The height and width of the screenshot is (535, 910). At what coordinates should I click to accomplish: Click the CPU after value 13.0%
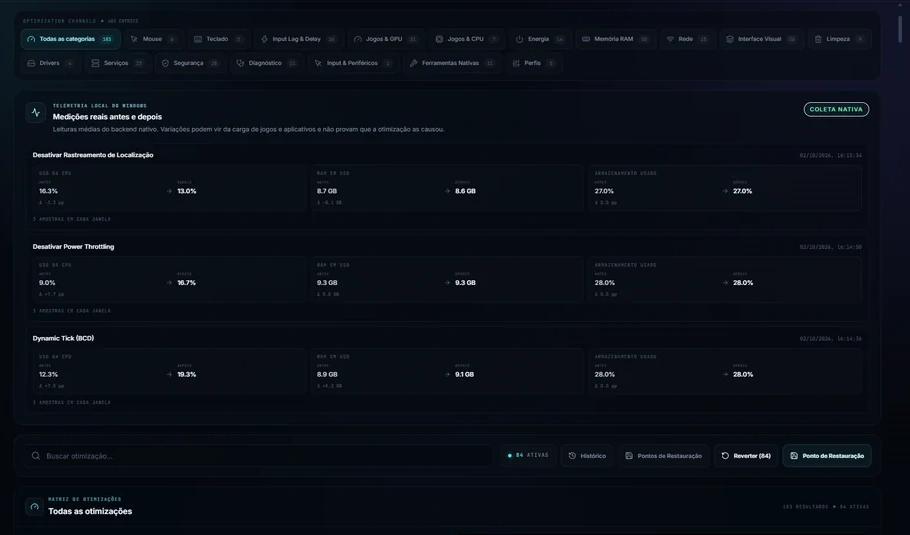187,191
